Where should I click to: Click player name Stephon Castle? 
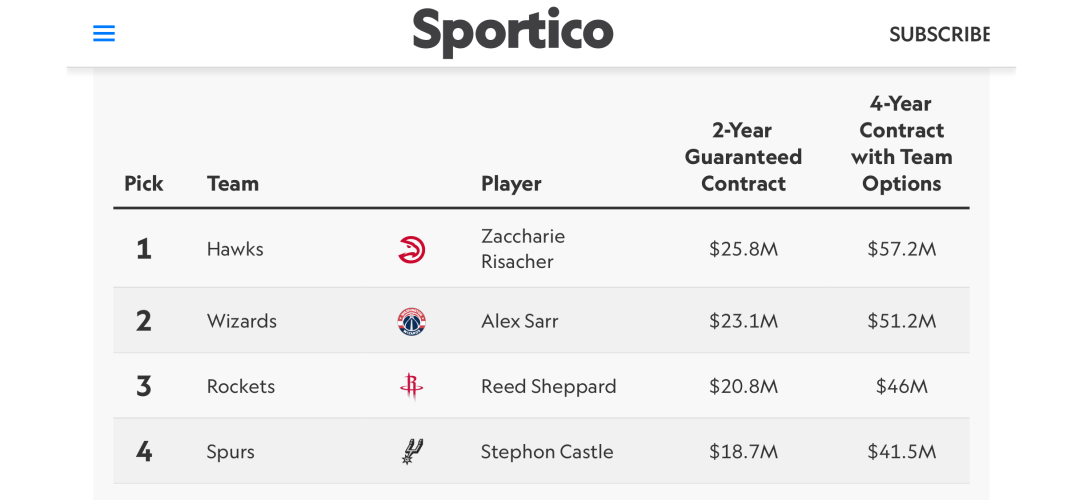[x=547, y=452]
